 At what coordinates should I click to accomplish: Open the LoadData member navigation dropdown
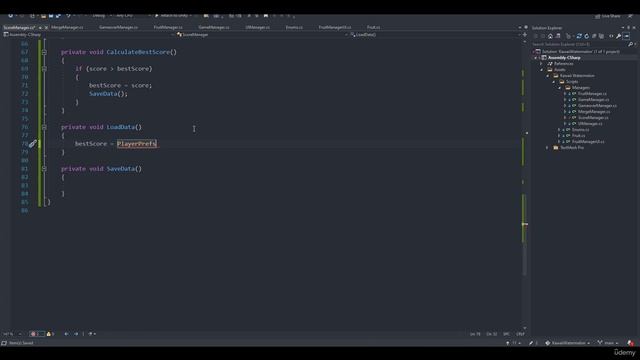(435, 35)
